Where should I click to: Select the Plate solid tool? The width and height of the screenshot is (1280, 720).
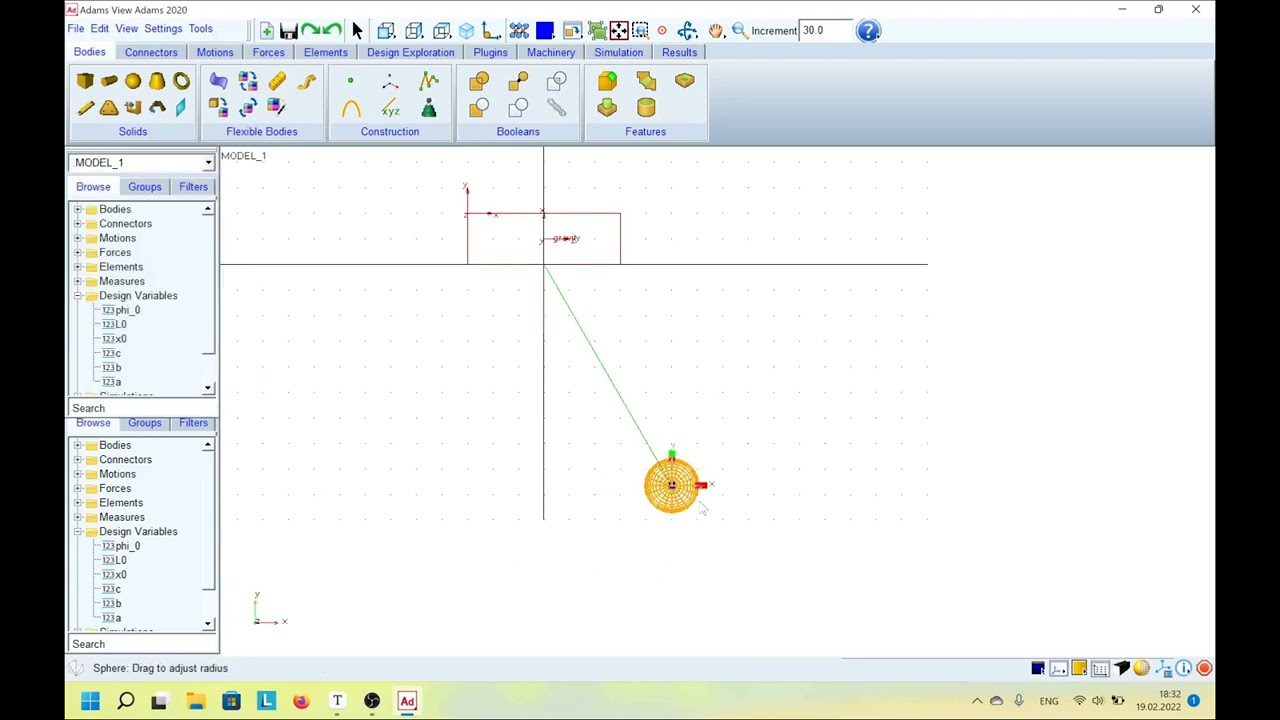point(109,108)
